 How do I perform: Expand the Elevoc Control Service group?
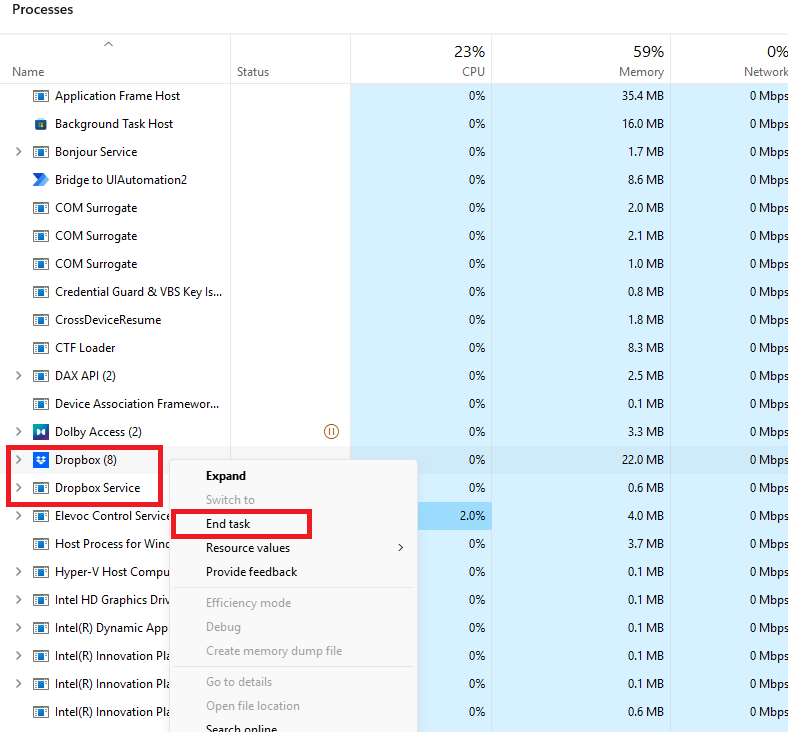click(x=19, y=516)
